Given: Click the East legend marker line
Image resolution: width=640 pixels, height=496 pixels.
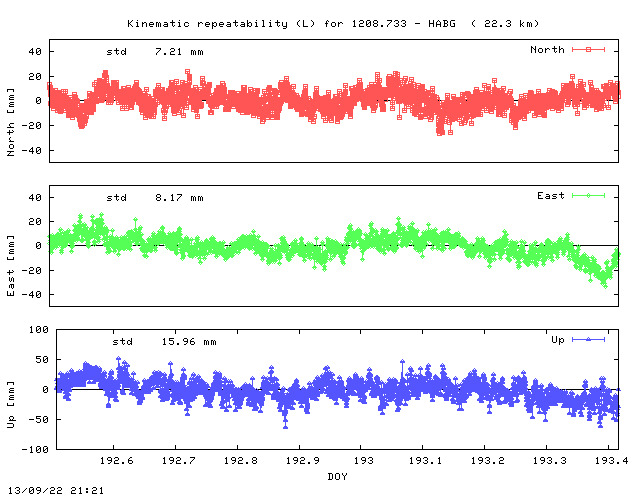Looking at the screenshot, I should click(588, 196).
